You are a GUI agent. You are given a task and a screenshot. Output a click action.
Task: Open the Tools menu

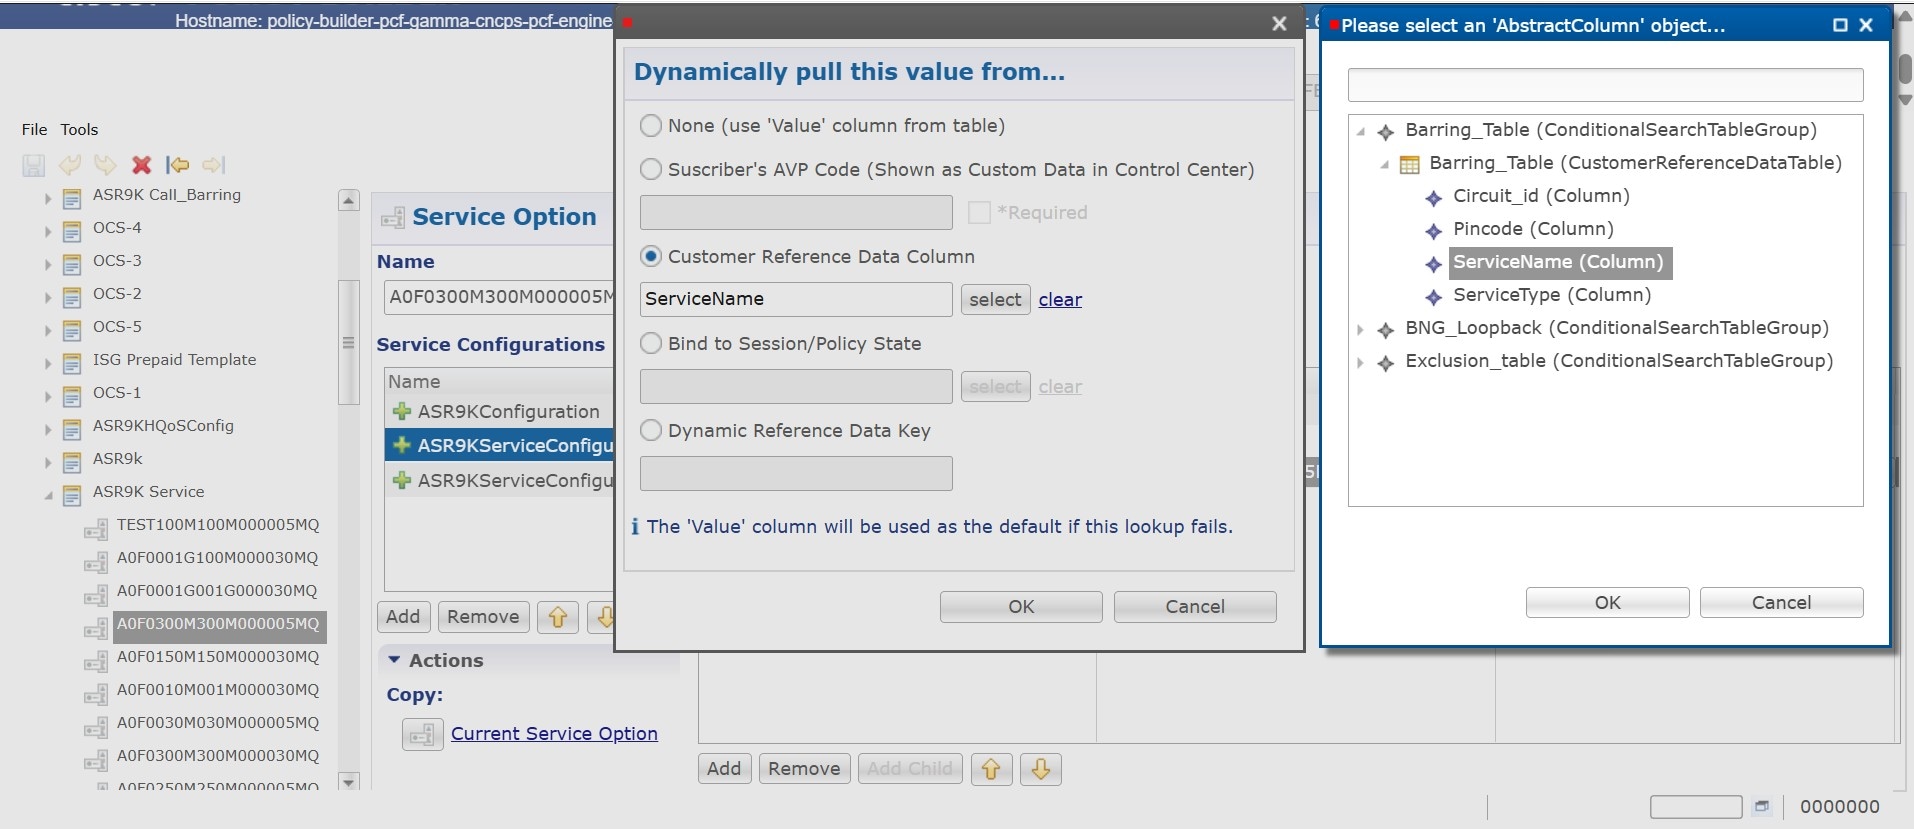(79, 129)
